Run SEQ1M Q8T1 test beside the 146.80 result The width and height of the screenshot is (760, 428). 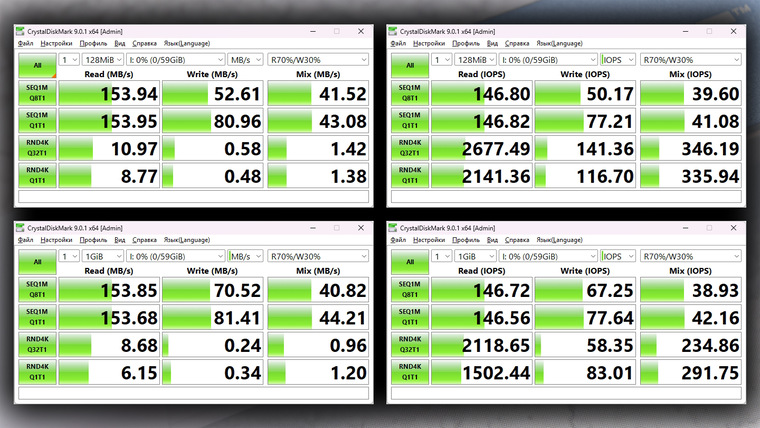410,93
